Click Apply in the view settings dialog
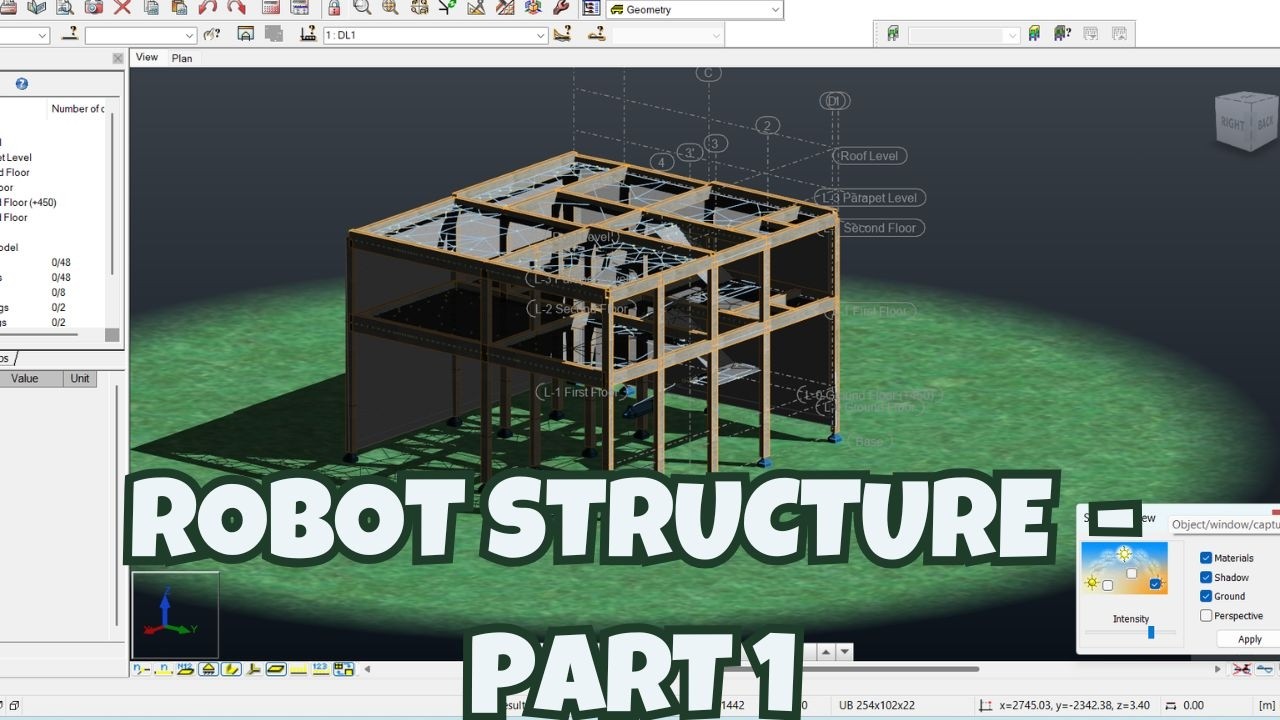 (1249, 639)
